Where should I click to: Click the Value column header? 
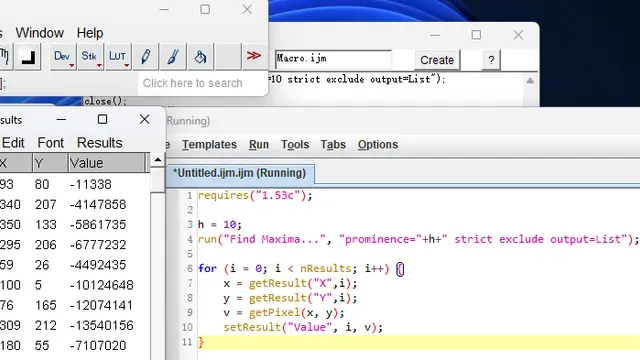[106, 163]
